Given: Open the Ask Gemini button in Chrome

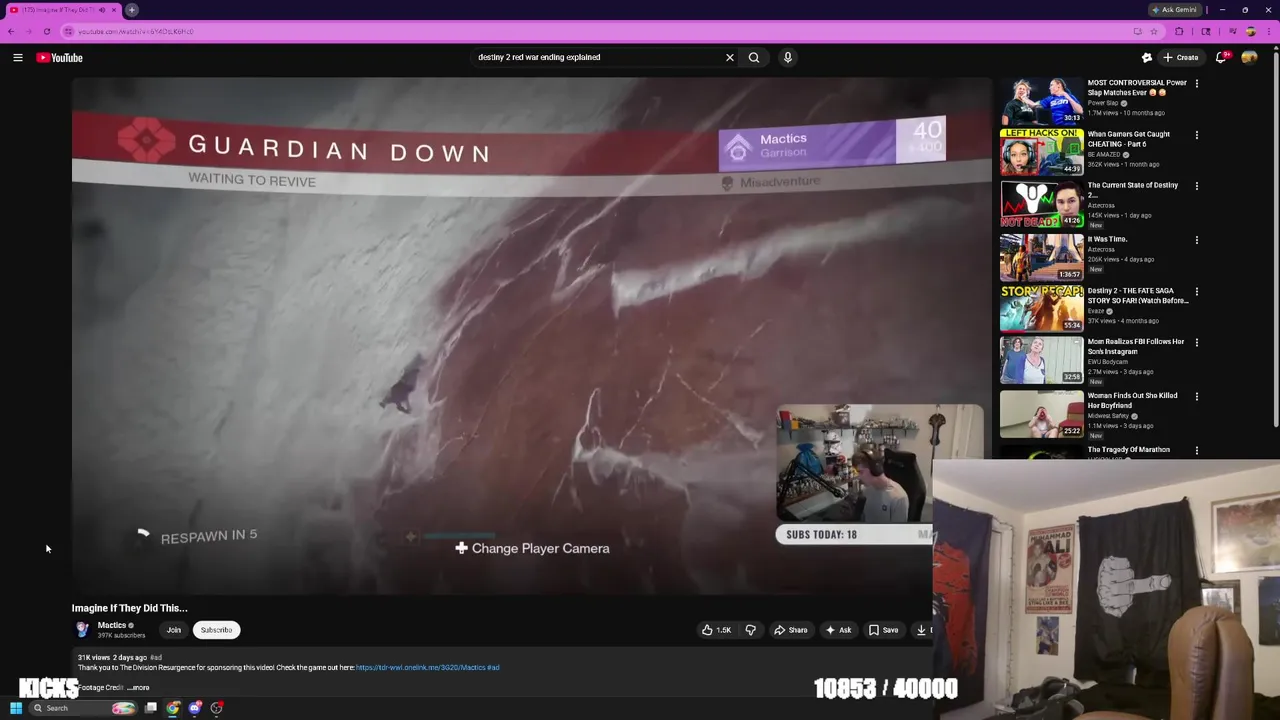Looking at the screenshot, I should [x=1174, y=10].
